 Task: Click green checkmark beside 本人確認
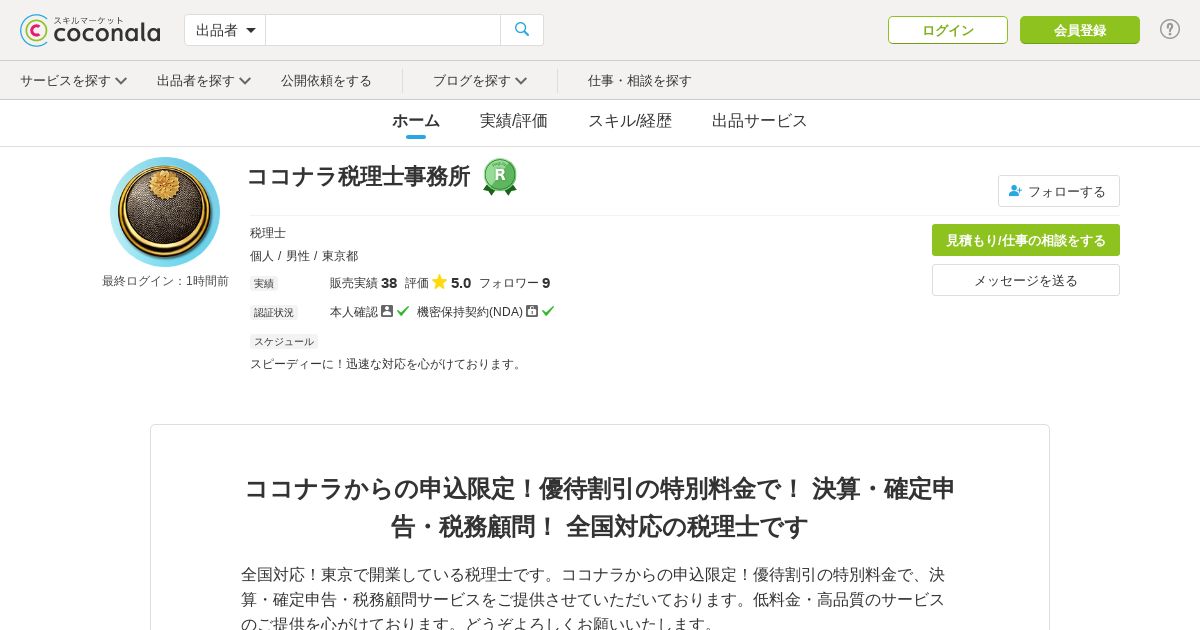(x=403, y=311)
